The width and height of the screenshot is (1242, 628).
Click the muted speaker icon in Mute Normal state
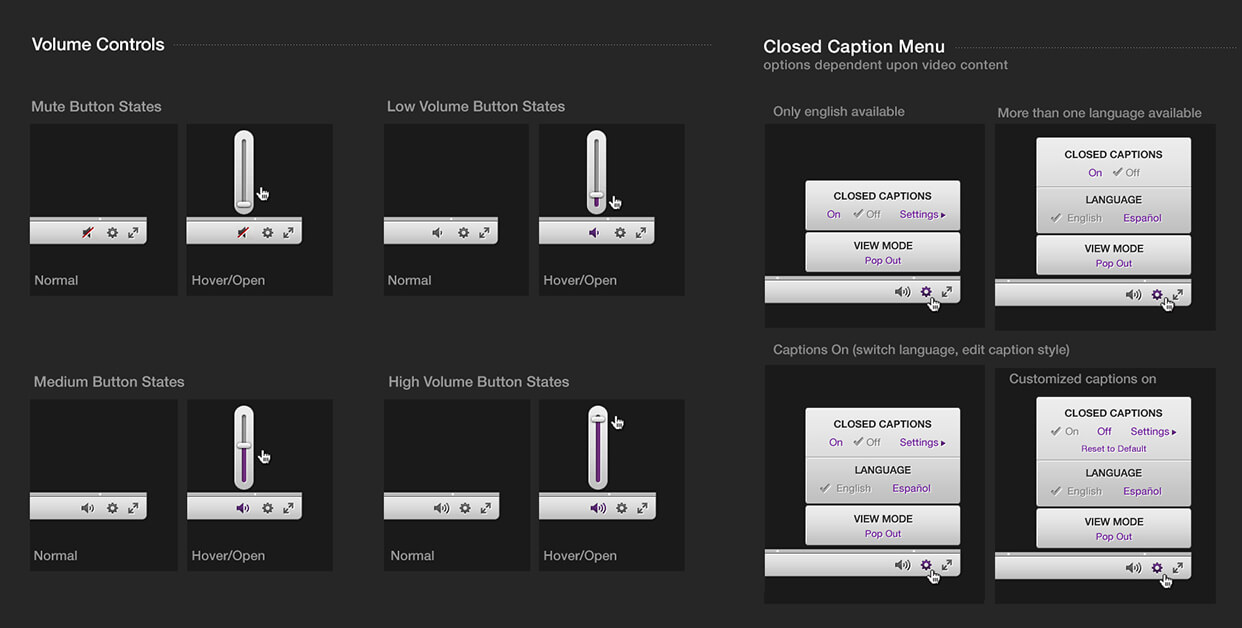pyautogui.click(x=87, y=230)
